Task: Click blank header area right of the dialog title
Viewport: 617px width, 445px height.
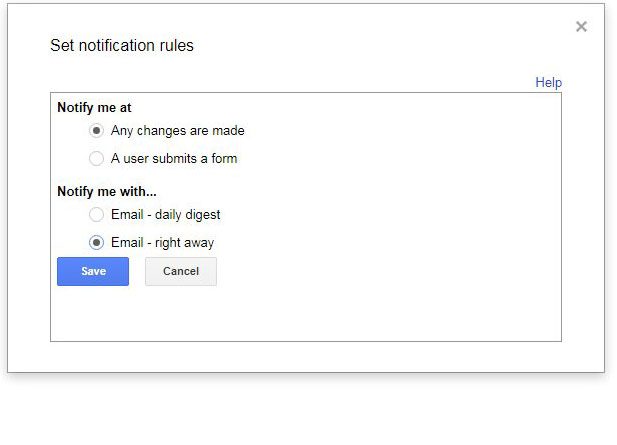Action: (x=380, y=46)
